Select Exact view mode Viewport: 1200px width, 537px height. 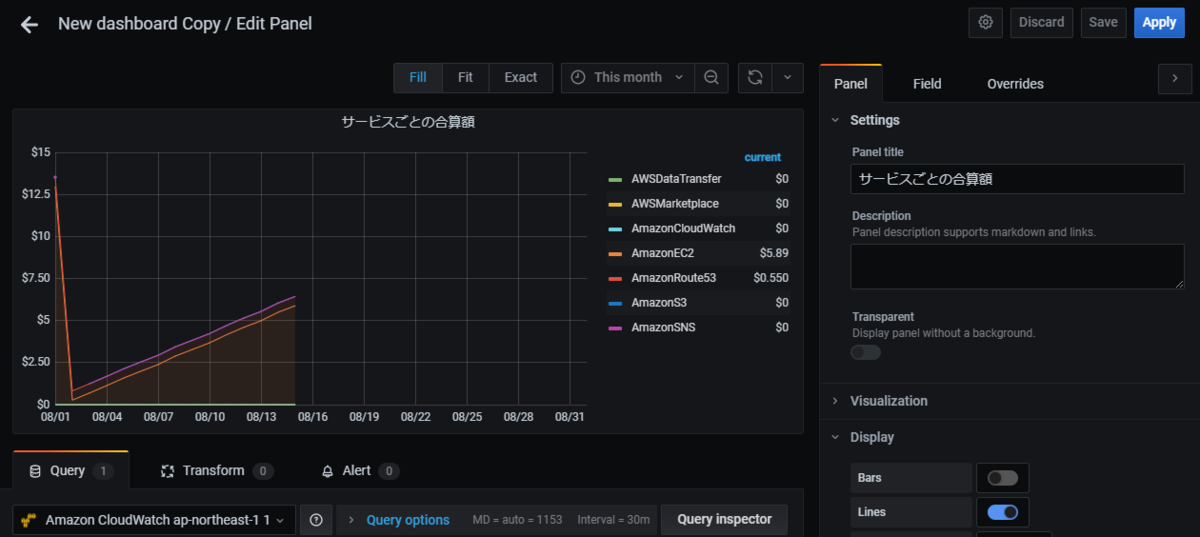point(520,77)
